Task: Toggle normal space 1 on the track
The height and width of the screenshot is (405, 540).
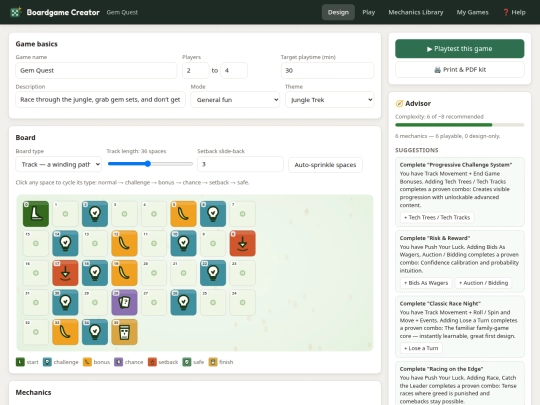Action: tap(65, 214)
